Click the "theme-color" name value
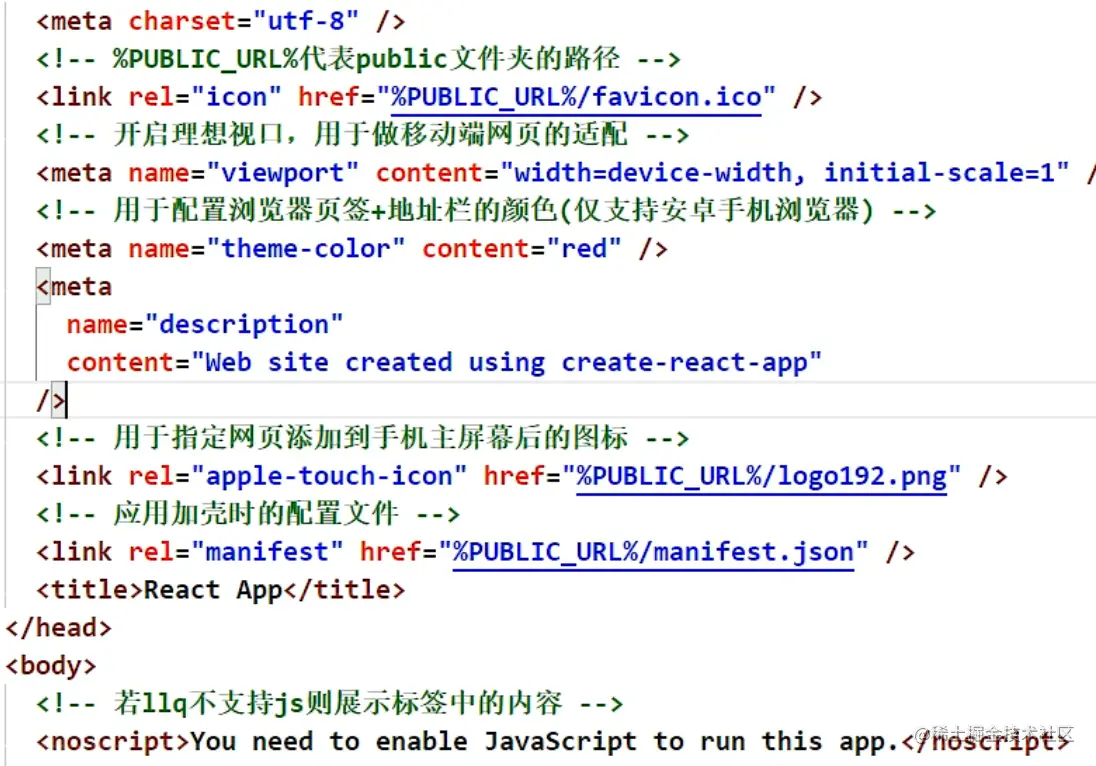1096x766 pixels. pyautogui.click(x=305, y=248)
